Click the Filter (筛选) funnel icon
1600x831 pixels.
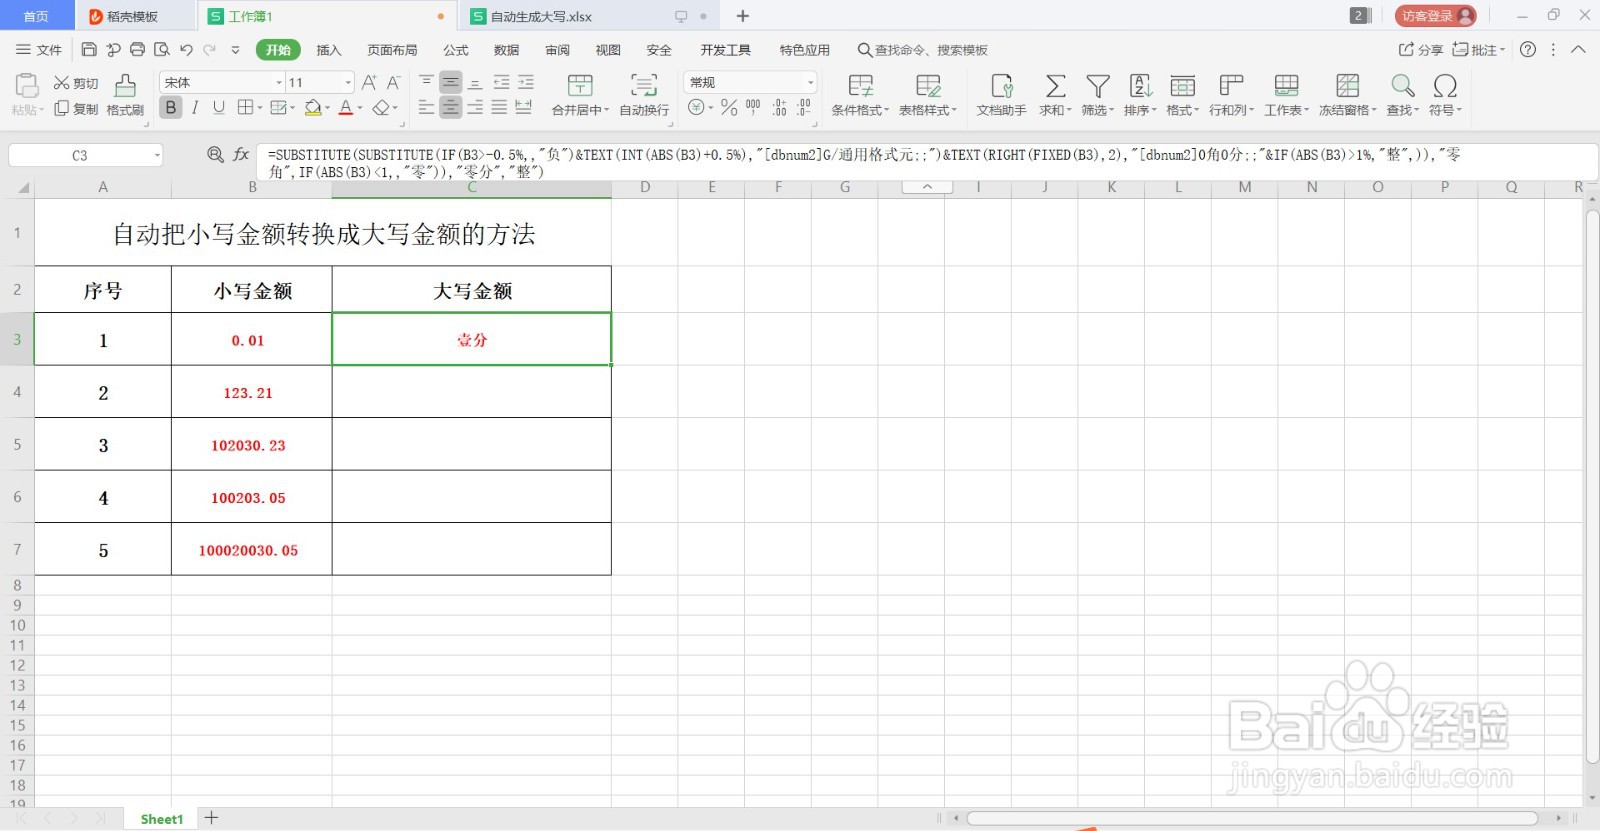[1098, 85]
